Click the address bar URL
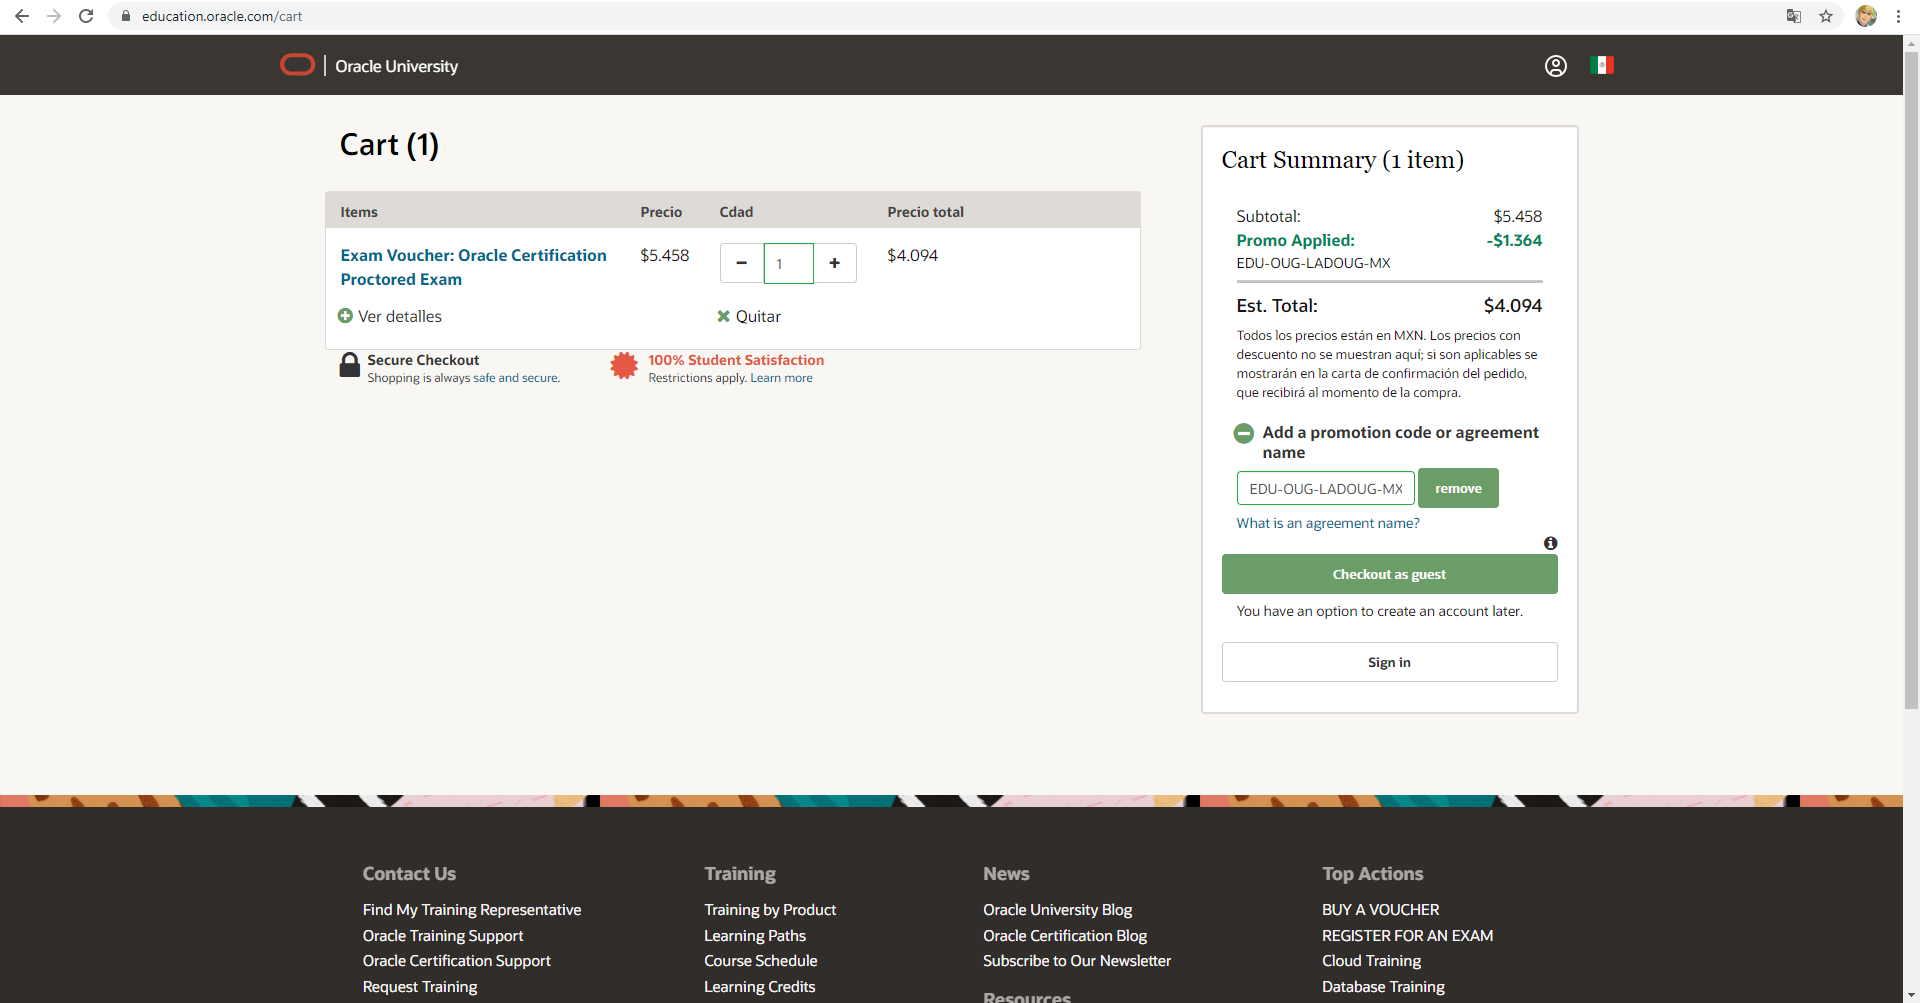This screenshot has height=1003, width=1920. click(x=222, y=16)
